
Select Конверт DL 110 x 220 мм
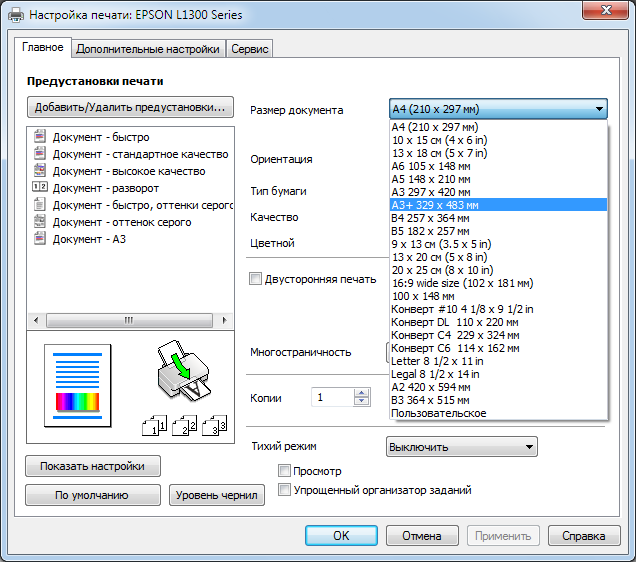pos(498,322)
